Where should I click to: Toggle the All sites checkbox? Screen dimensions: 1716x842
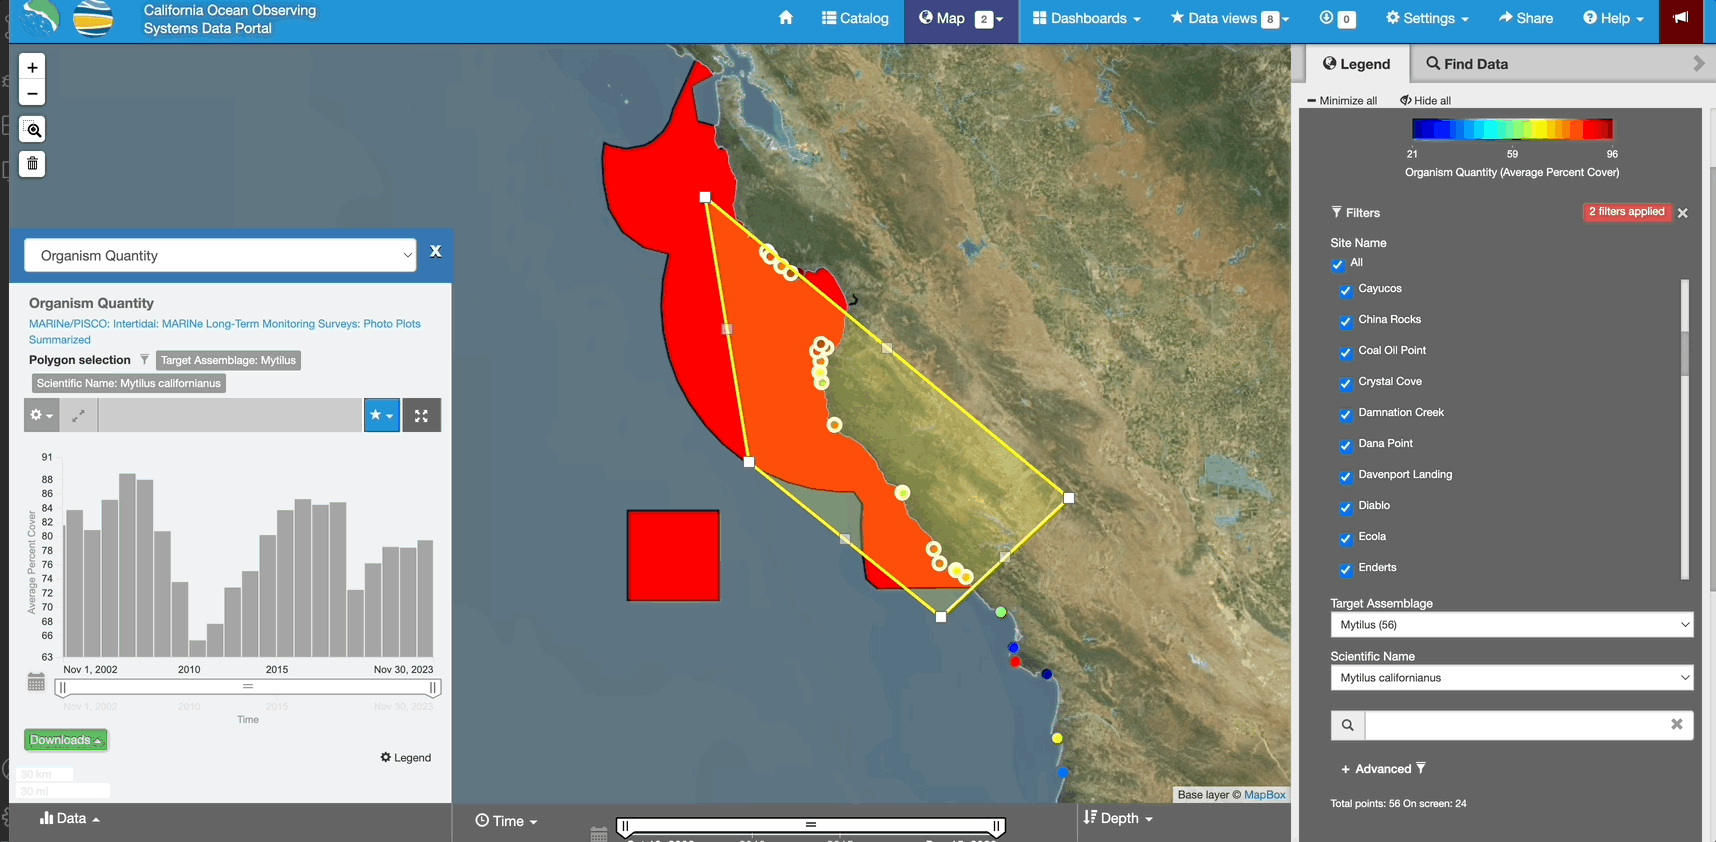(x=1337, y=264)
